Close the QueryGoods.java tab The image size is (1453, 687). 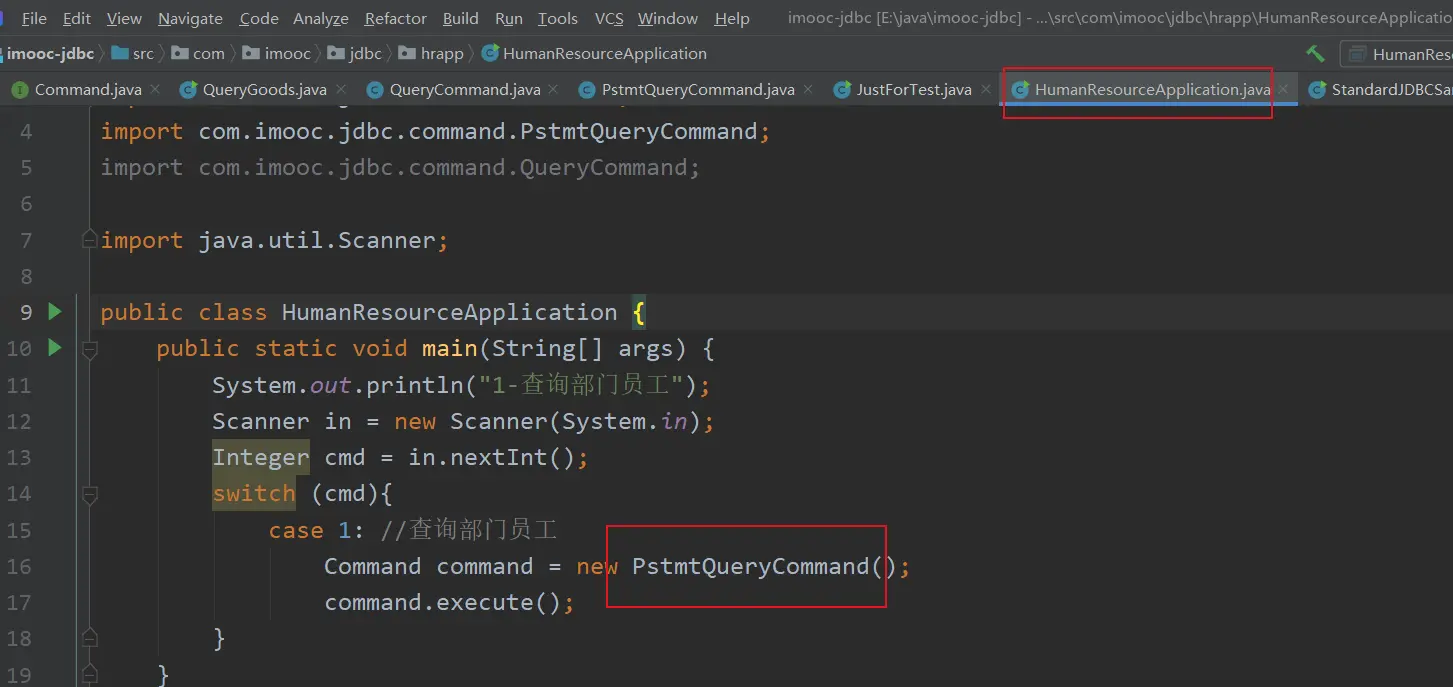click(341, 90)
